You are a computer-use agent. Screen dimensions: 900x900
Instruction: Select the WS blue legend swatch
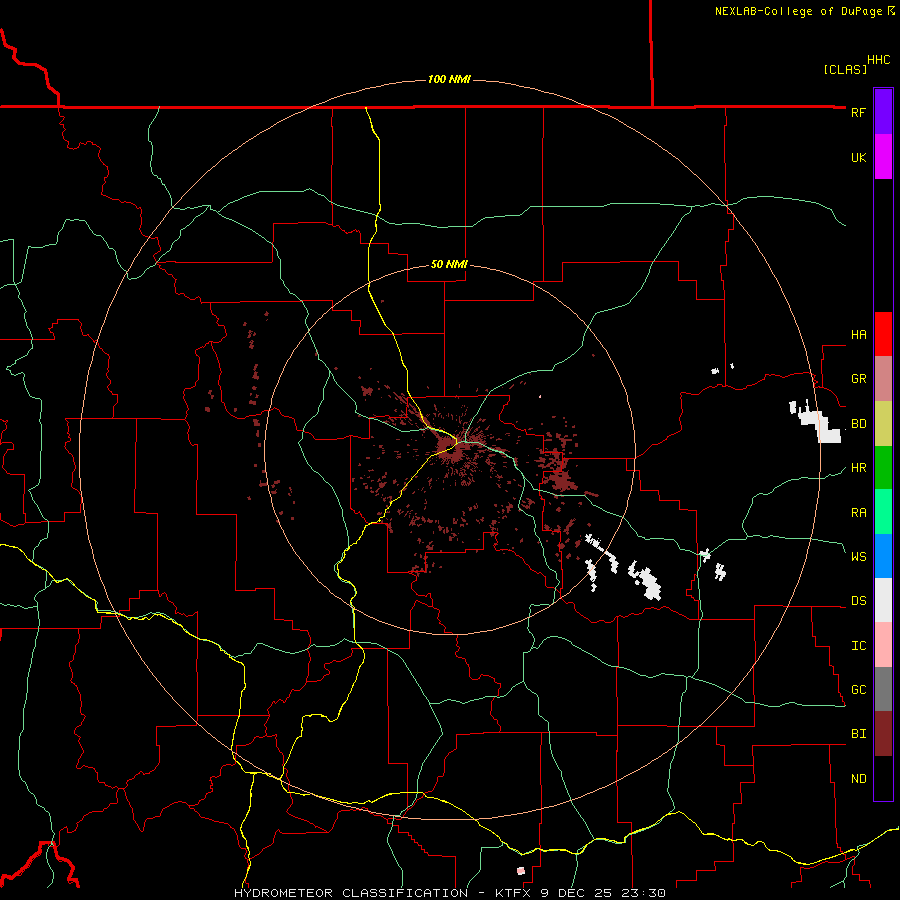point(883,556)
